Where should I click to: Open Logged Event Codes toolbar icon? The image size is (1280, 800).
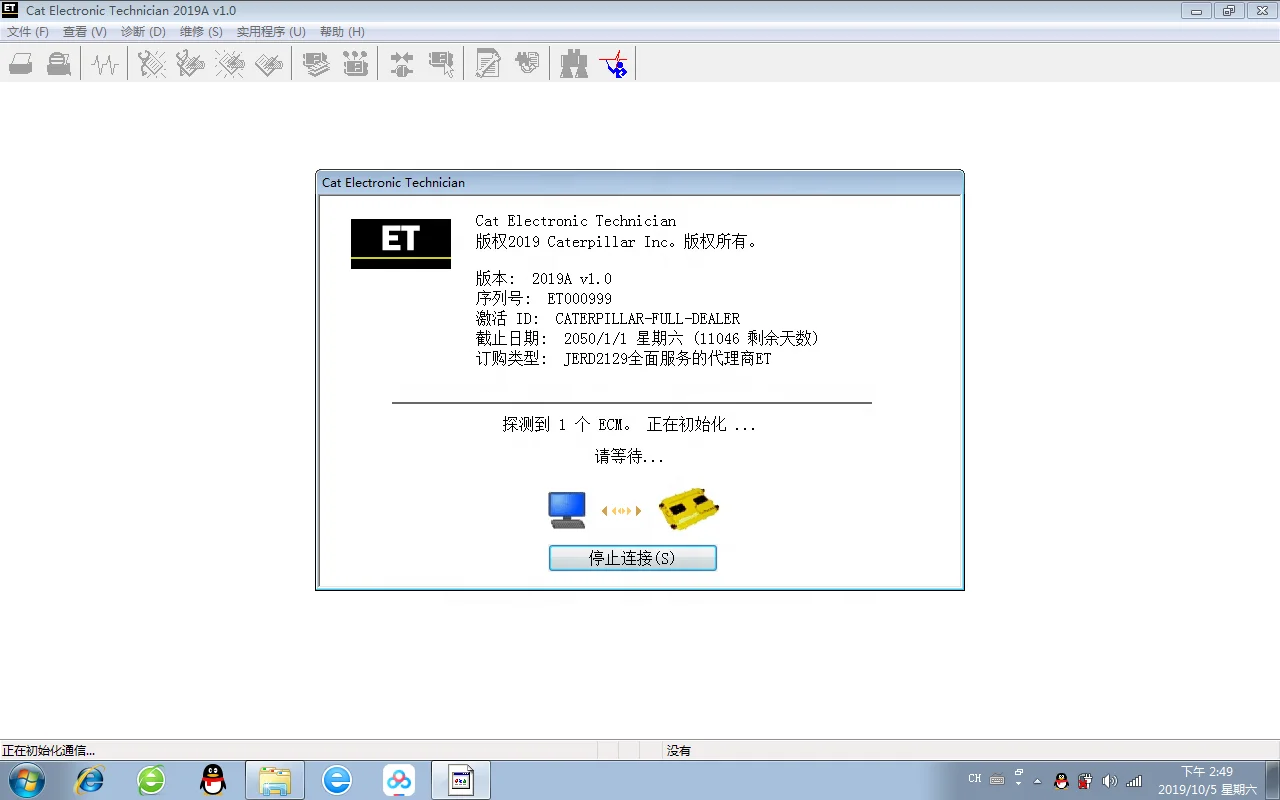click(268, 65)
